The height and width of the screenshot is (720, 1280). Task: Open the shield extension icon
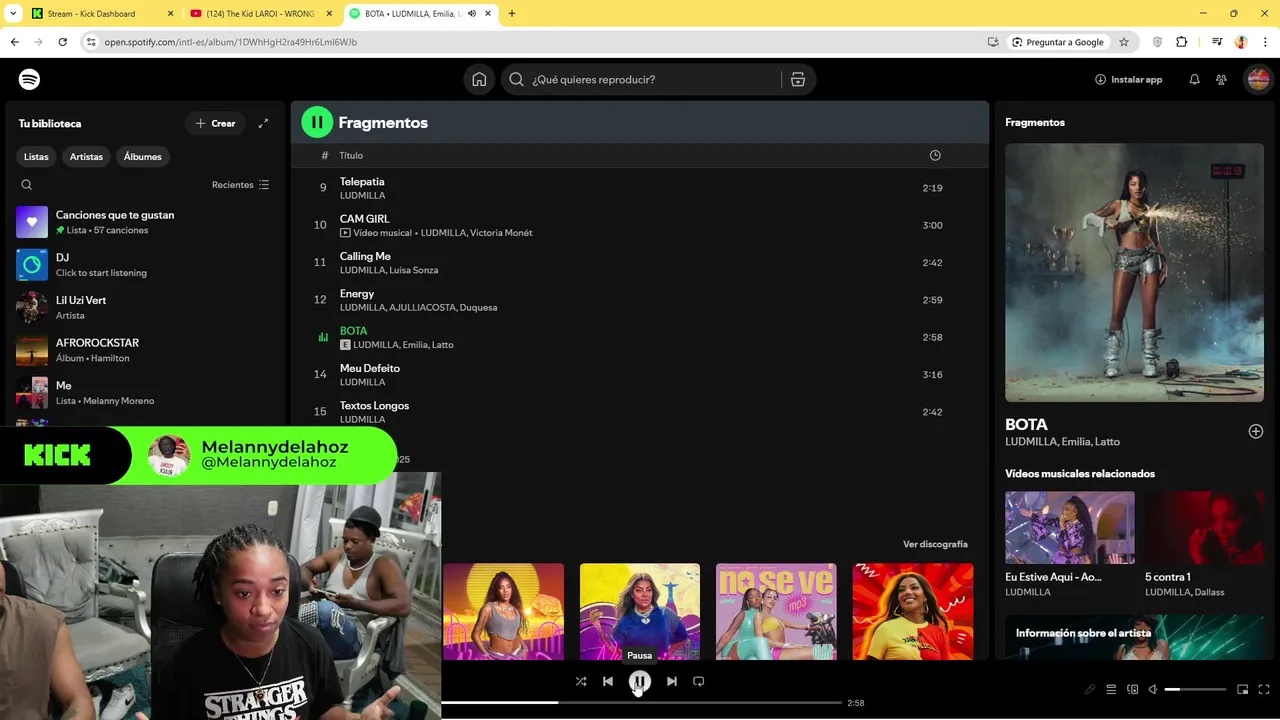tap(1158, 42)
